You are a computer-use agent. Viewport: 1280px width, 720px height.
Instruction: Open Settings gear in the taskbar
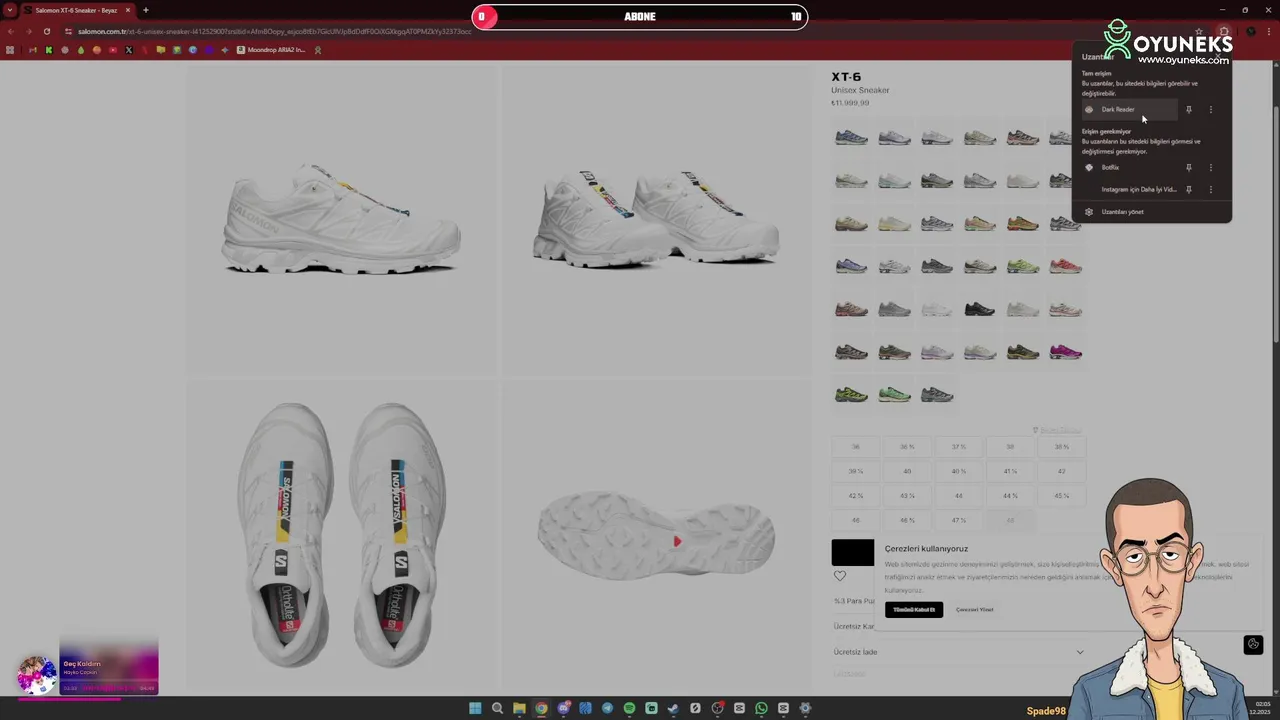[805, 709]
